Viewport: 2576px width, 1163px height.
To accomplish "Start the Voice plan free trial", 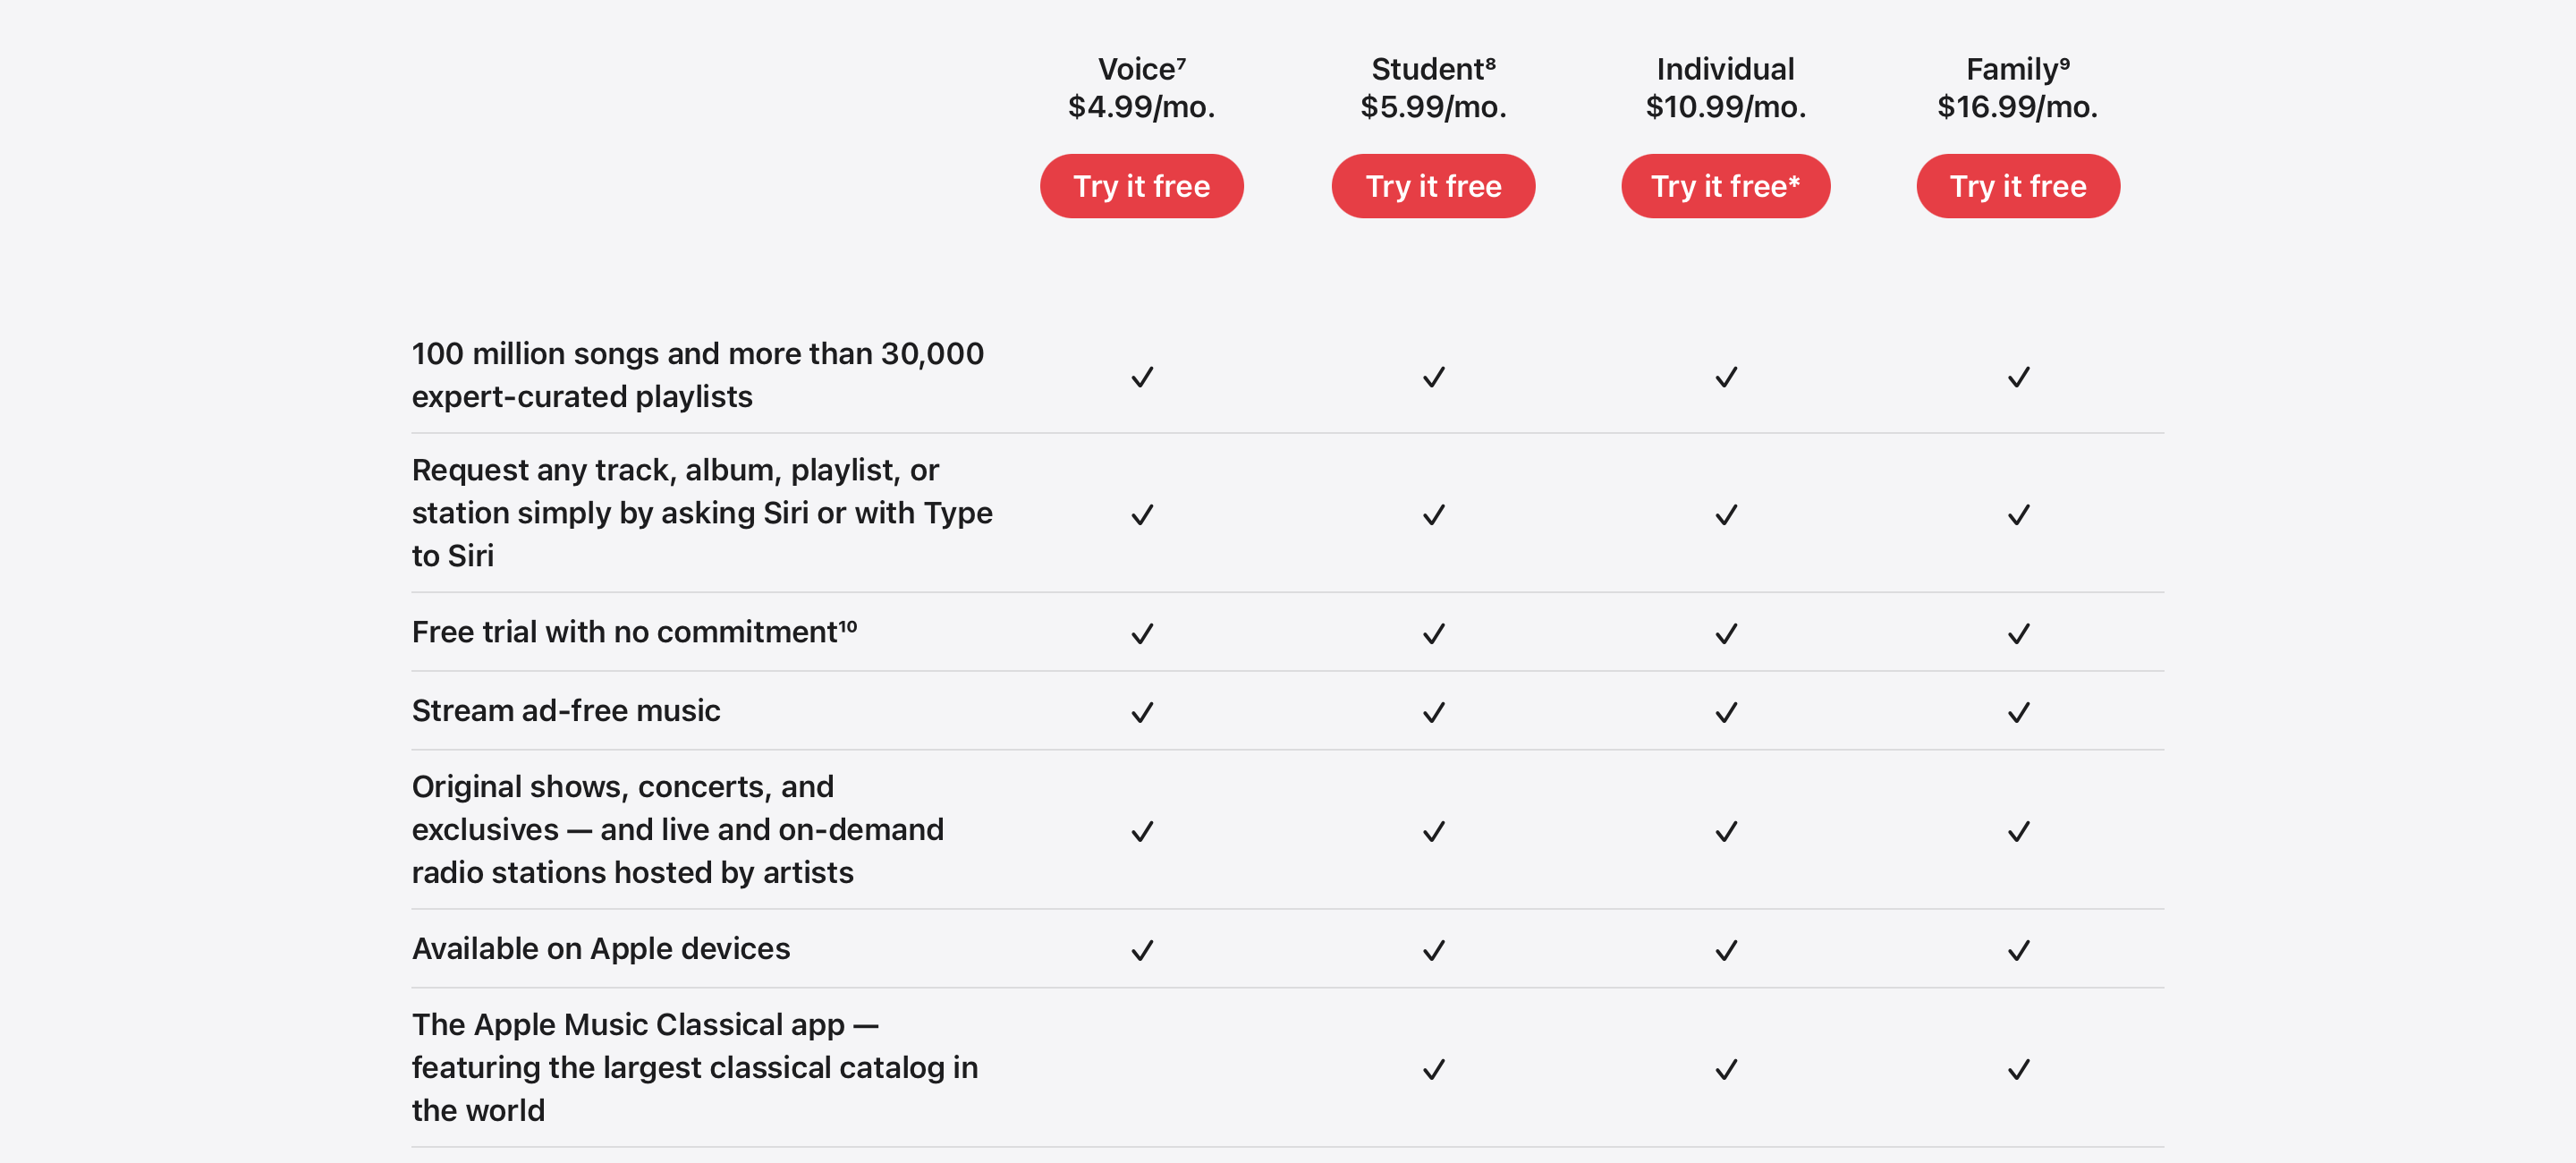I will [1141, 186].
